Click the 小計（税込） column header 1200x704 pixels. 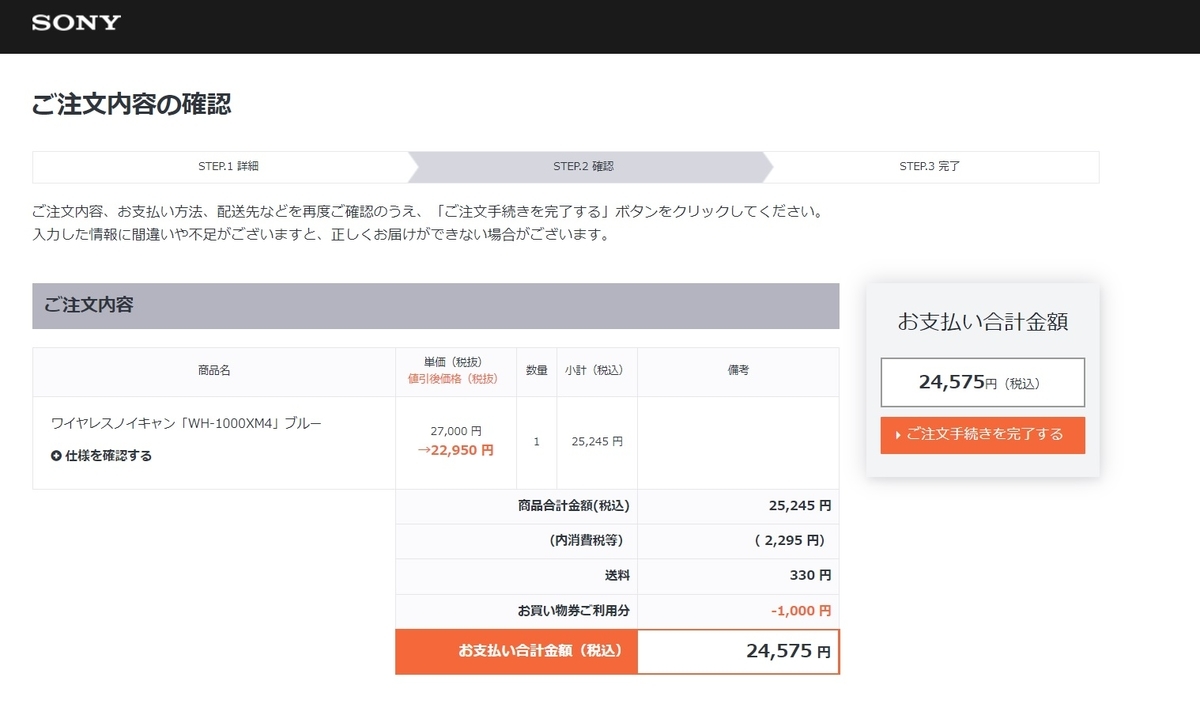pos(597,370)
